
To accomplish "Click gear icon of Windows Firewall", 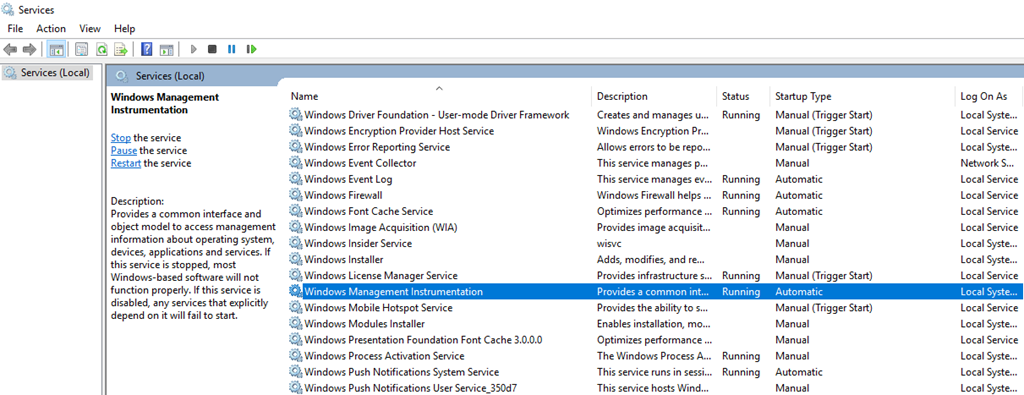I will coord(296,195).
